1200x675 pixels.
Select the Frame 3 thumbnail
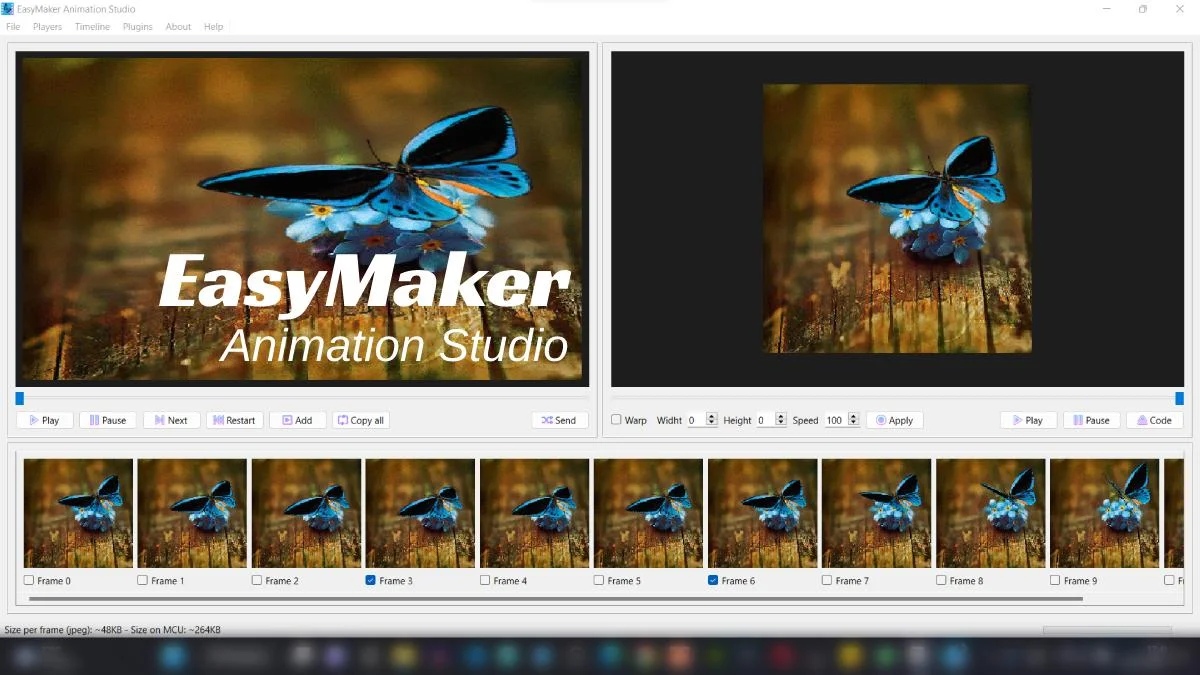coord(420,513)
